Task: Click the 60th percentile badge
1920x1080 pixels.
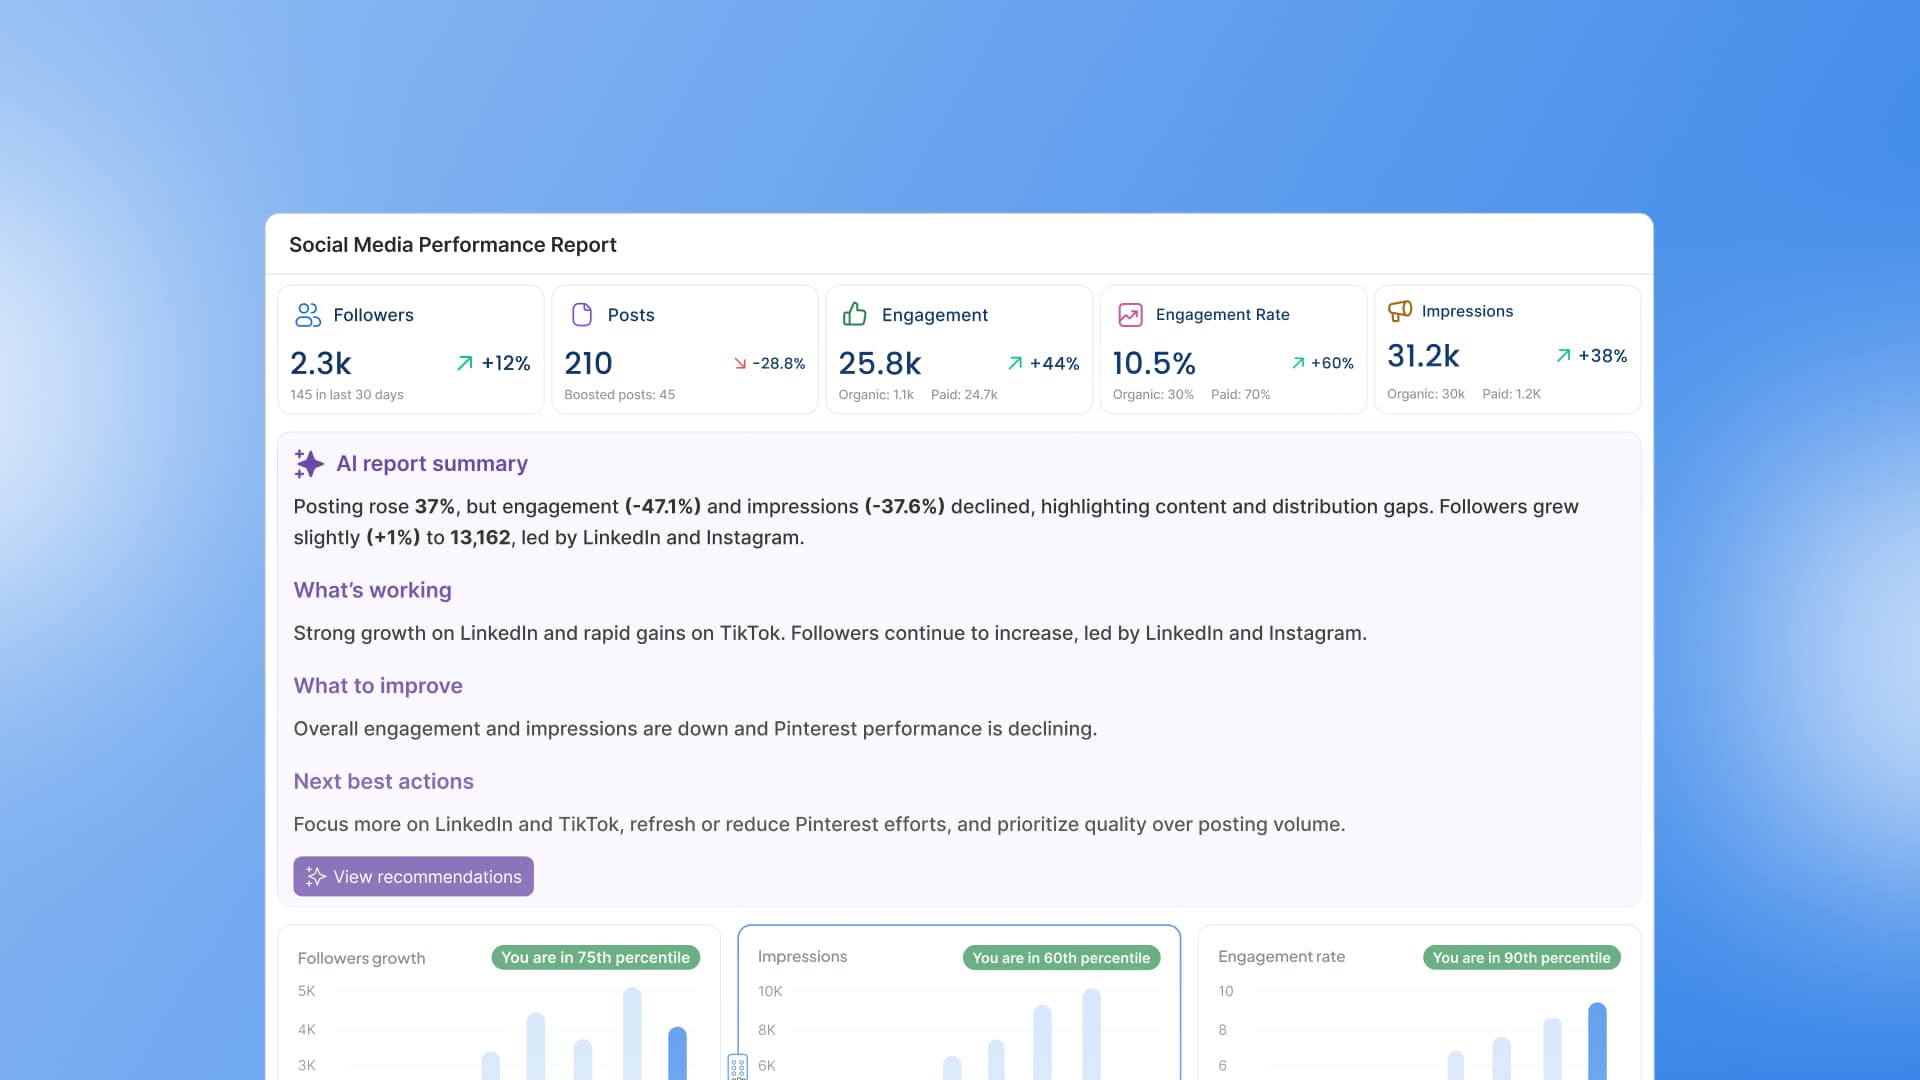Action: (1061, 958)
